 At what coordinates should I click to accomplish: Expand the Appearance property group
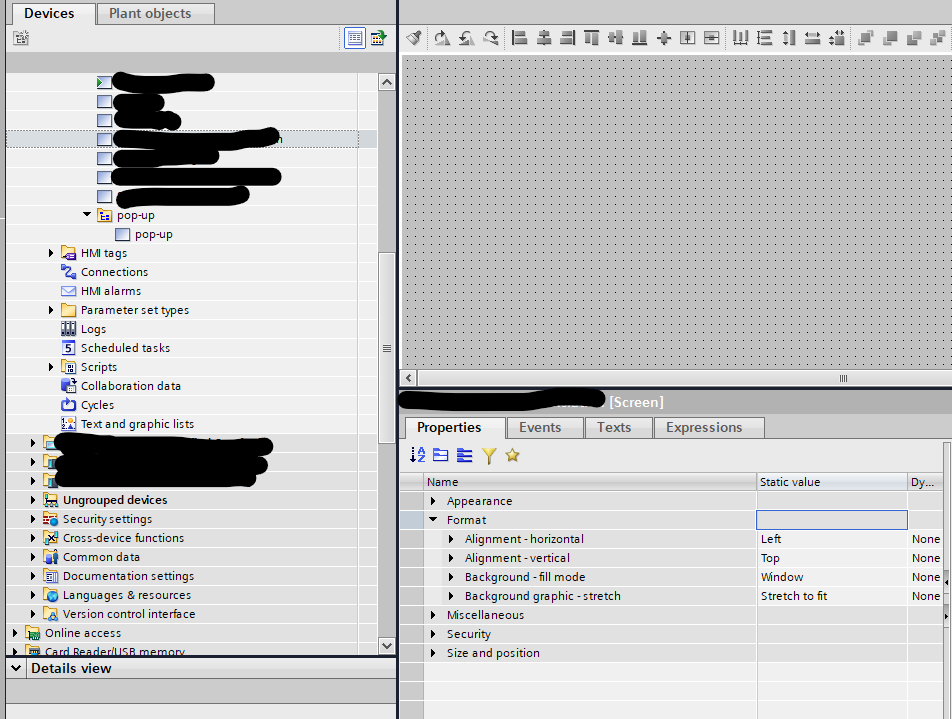click(x=433, y=501)
